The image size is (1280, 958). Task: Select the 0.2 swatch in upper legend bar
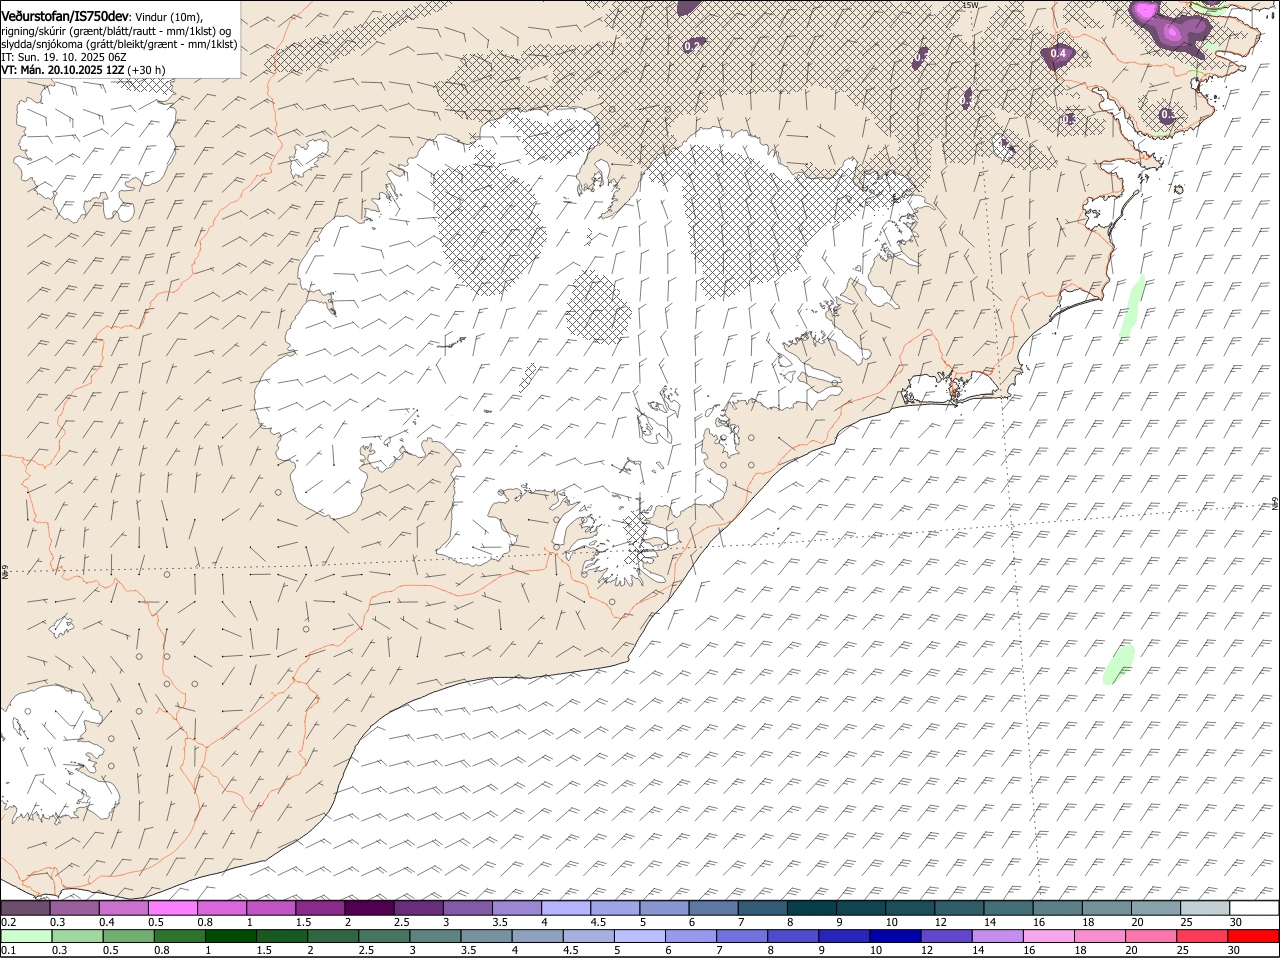(x=25, y=908)
